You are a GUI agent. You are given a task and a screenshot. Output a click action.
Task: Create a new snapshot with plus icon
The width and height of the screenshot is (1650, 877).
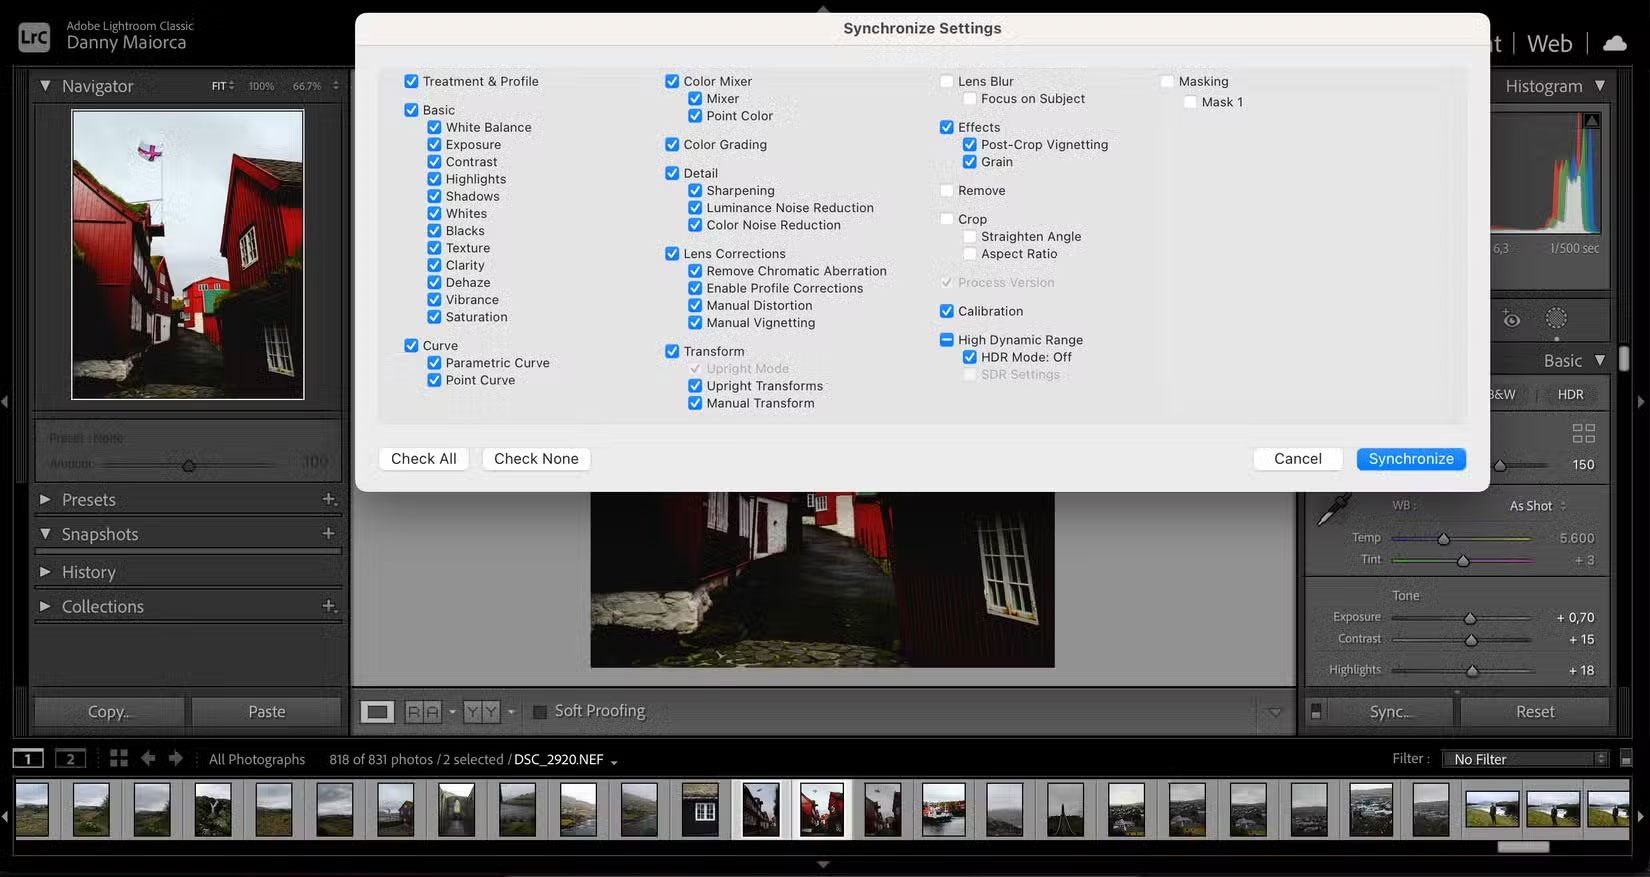pyautogui.click(x=328, y=534)
